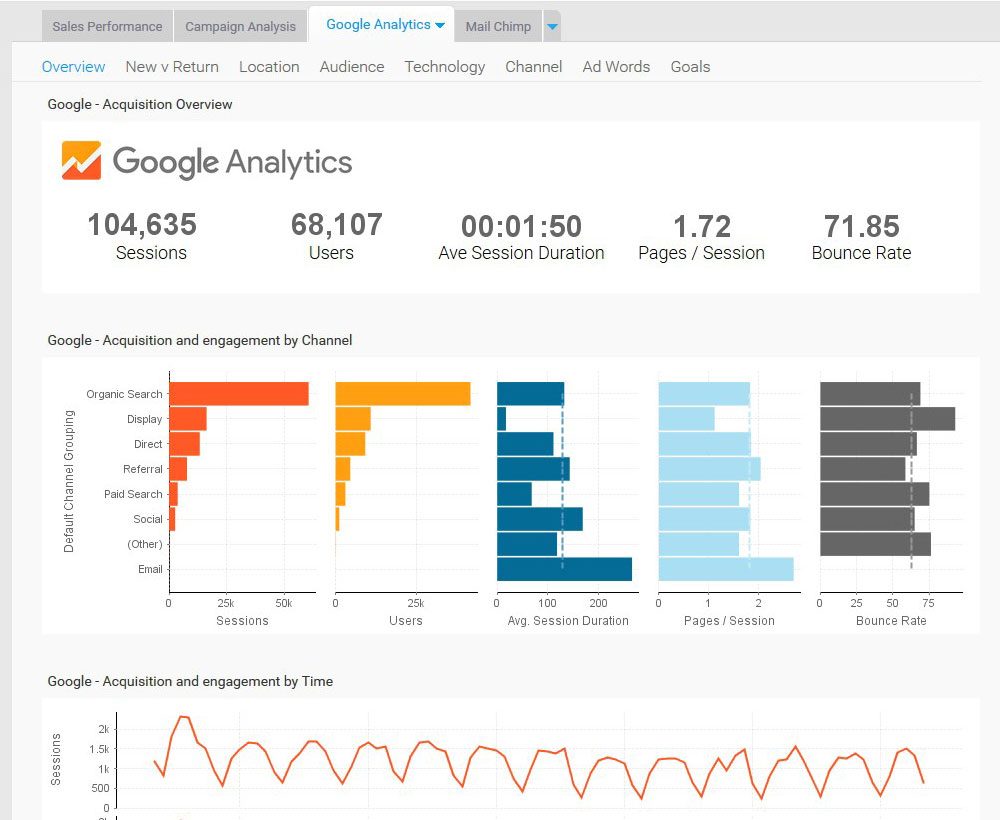1000x820 pixels.
Task: Switch to the Technology section
Action: [445, 67]
